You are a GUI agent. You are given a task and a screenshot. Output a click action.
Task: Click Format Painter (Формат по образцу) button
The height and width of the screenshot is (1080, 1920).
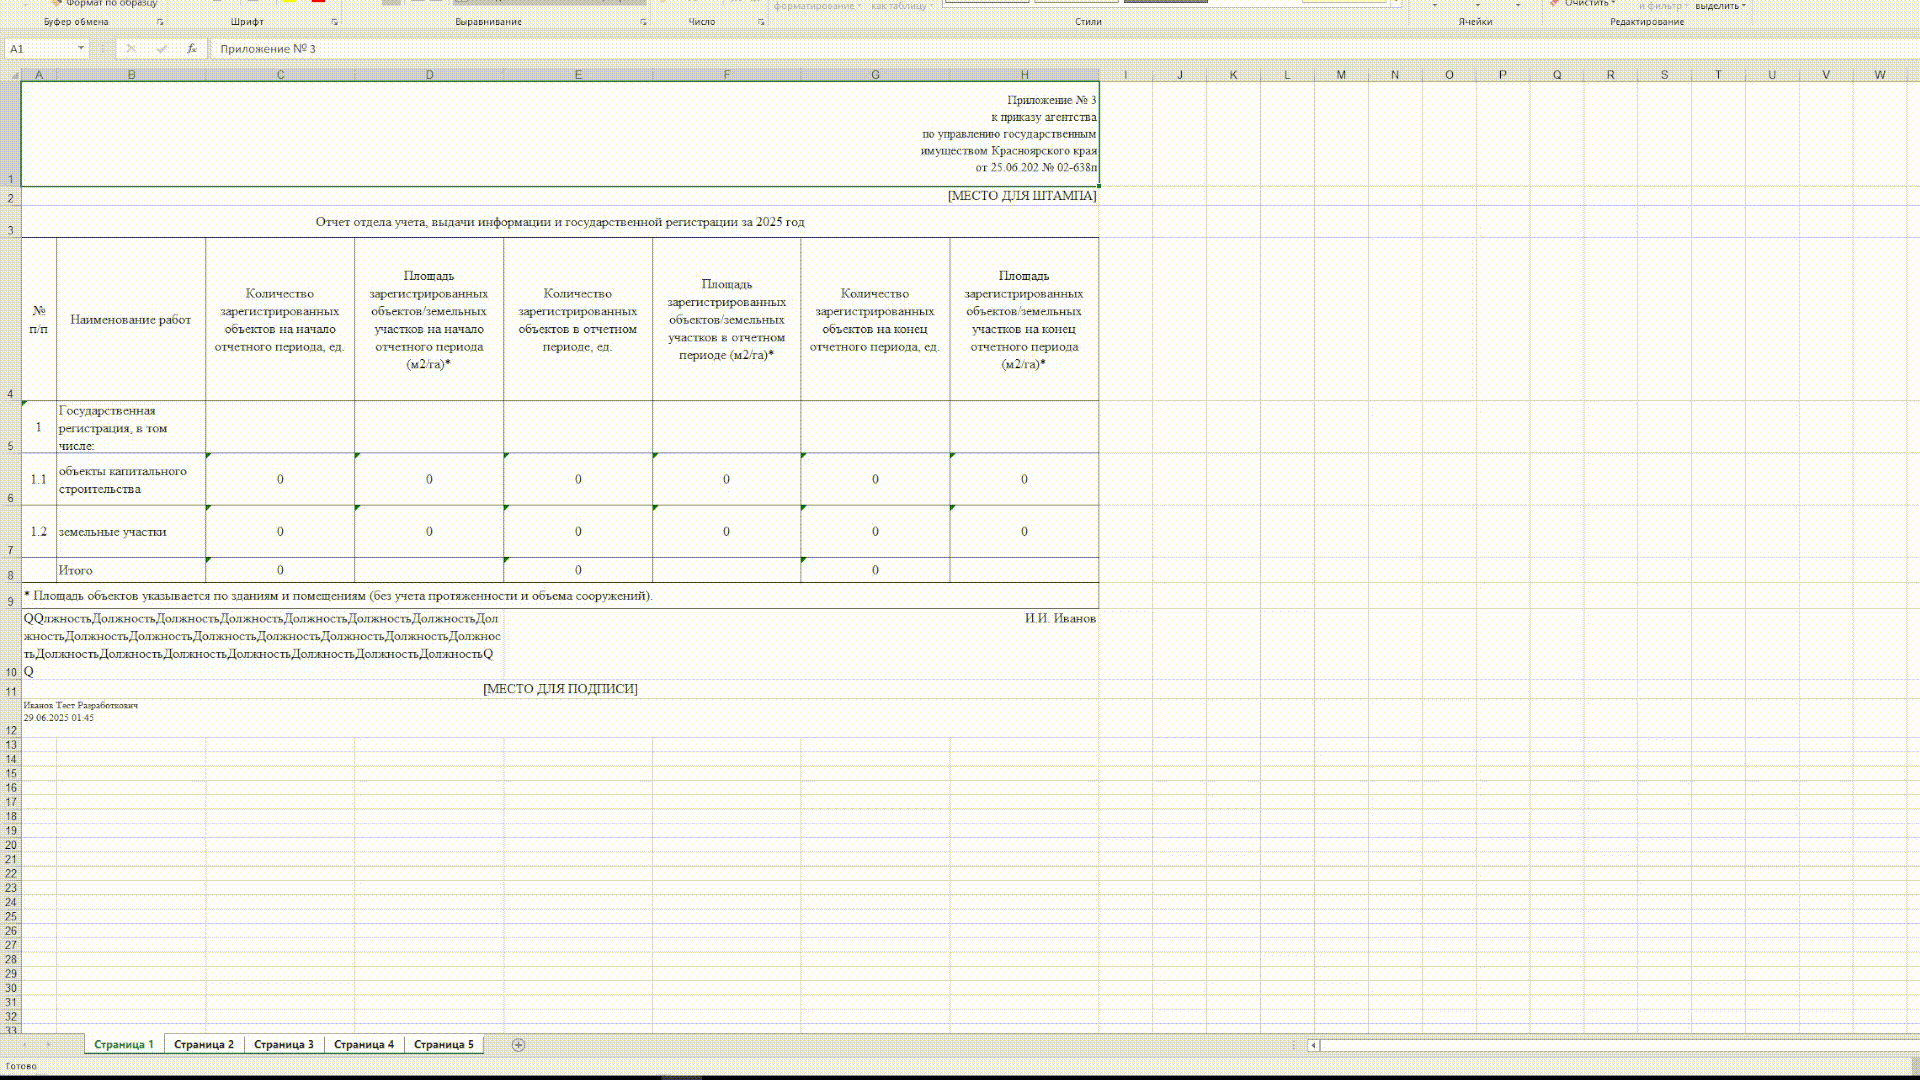(105, 4)
